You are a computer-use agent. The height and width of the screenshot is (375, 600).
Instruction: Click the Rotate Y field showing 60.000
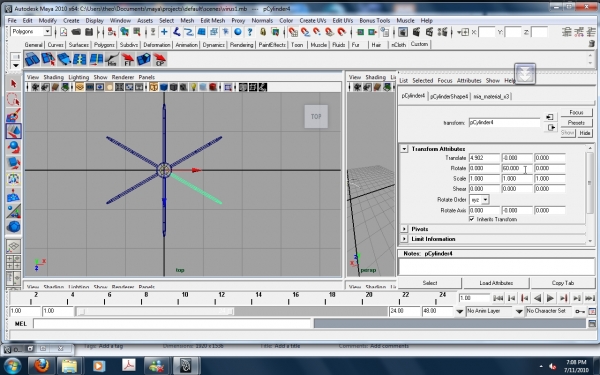[517, 168]
